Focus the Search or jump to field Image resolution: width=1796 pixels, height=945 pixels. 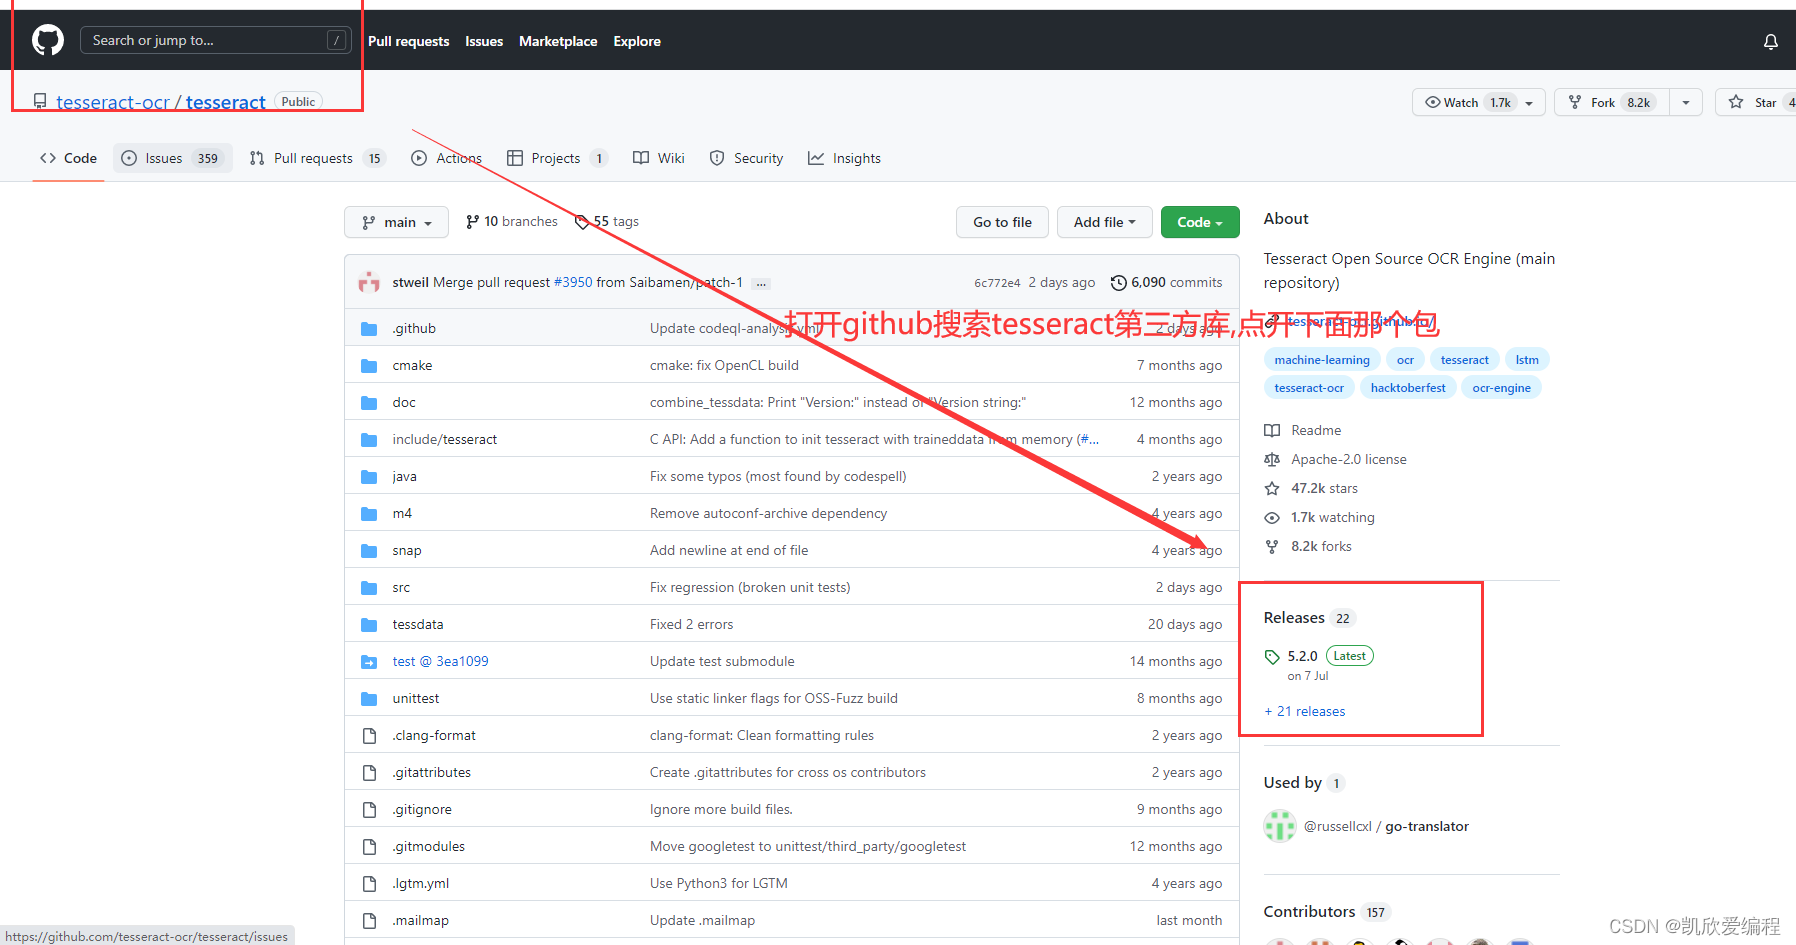pyautogui.click(x=215, y=40)
